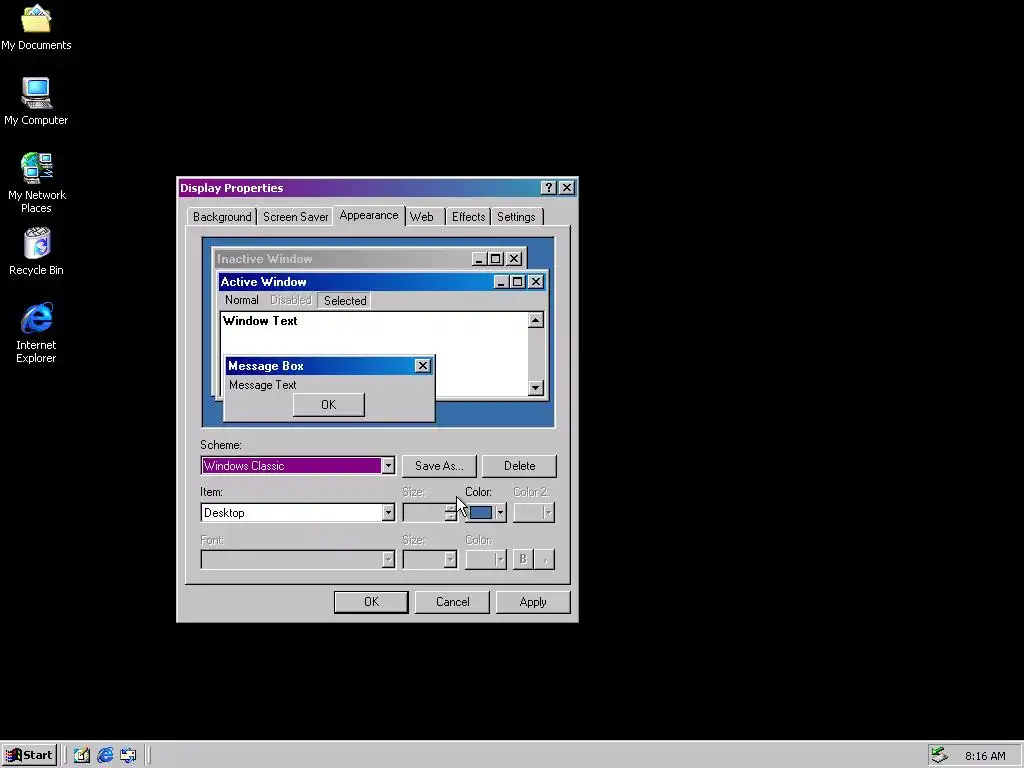Click the Display Properties help question mark button
Viewport: 1024px width, 768px height.
[549, 187]
